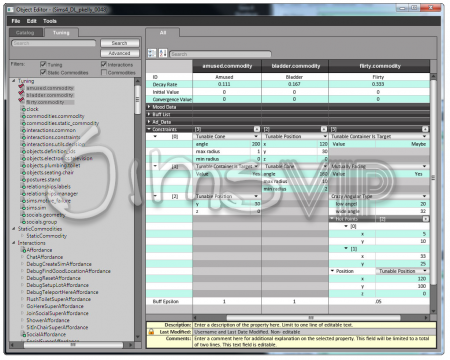Click Decay Rate value 0.111
Screen dimensions: 450x360
(x=224, y=84)
